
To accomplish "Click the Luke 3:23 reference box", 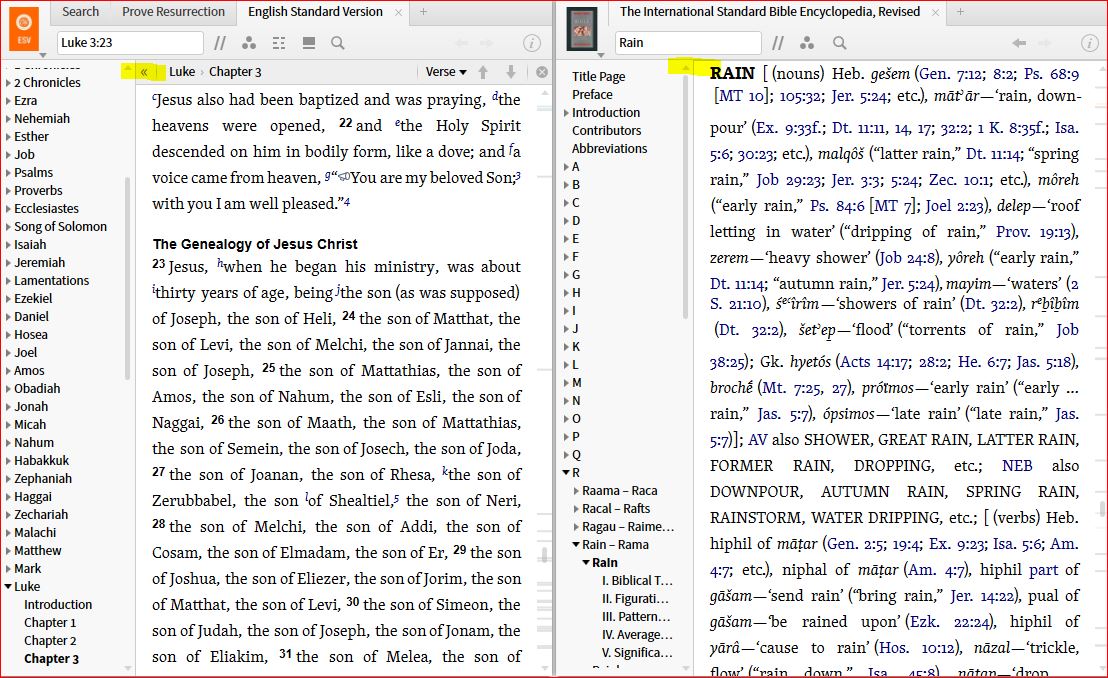I will 130,43.
